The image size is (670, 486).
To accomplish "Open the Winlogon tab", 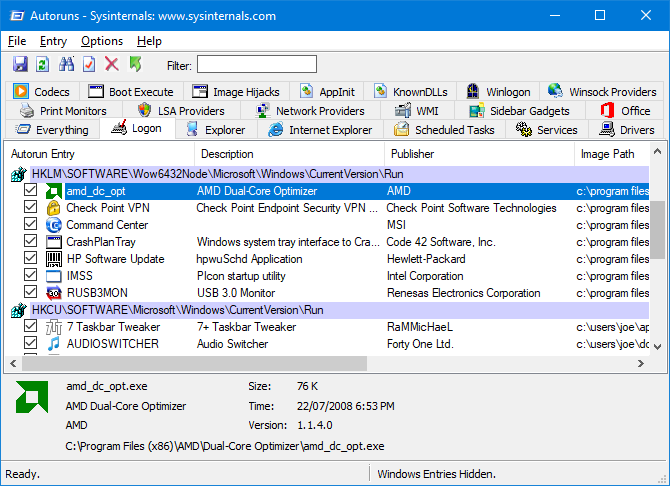I will pyautogui.click(x=501, y=92).
